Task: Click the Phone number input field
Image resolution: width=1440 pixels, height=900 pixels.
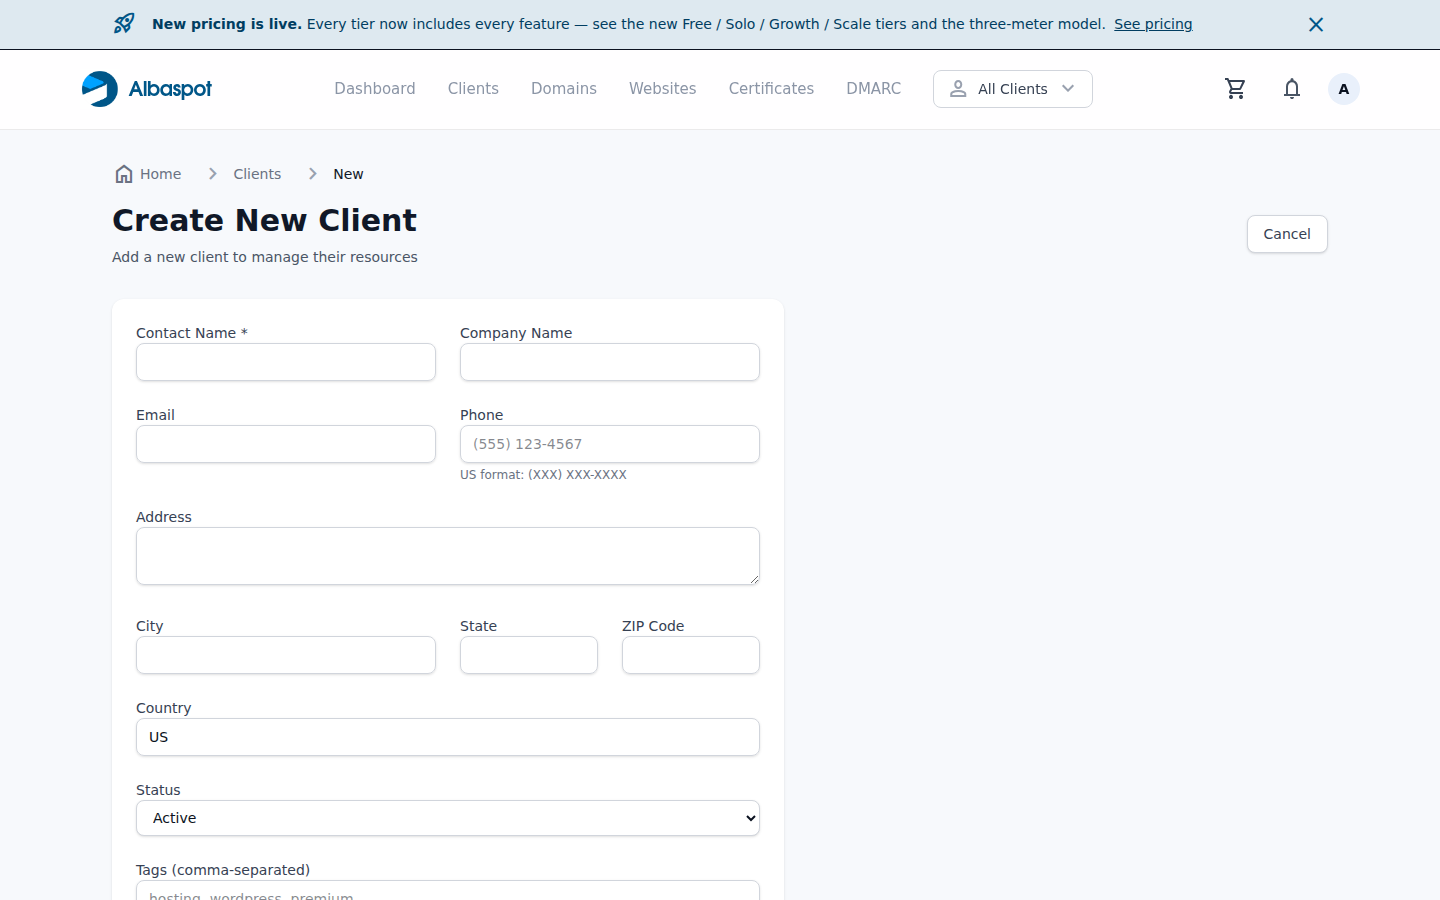Action: click(610, 444)
